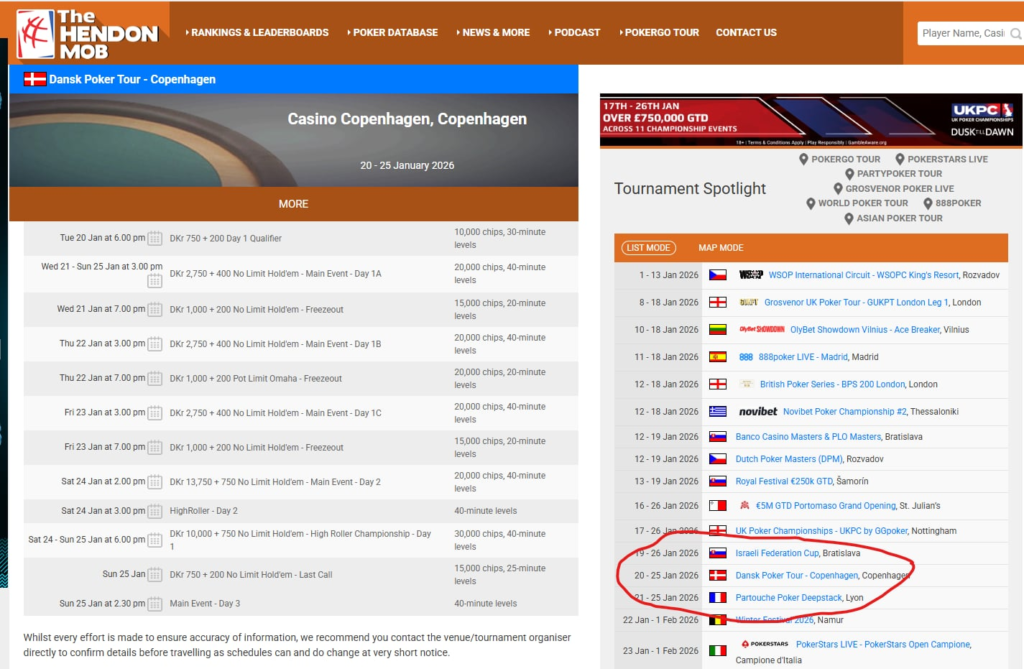Screen dimensions: 1024x669
Task: Click the Danish flag in the blue header
Action: (x=34, y=79)
